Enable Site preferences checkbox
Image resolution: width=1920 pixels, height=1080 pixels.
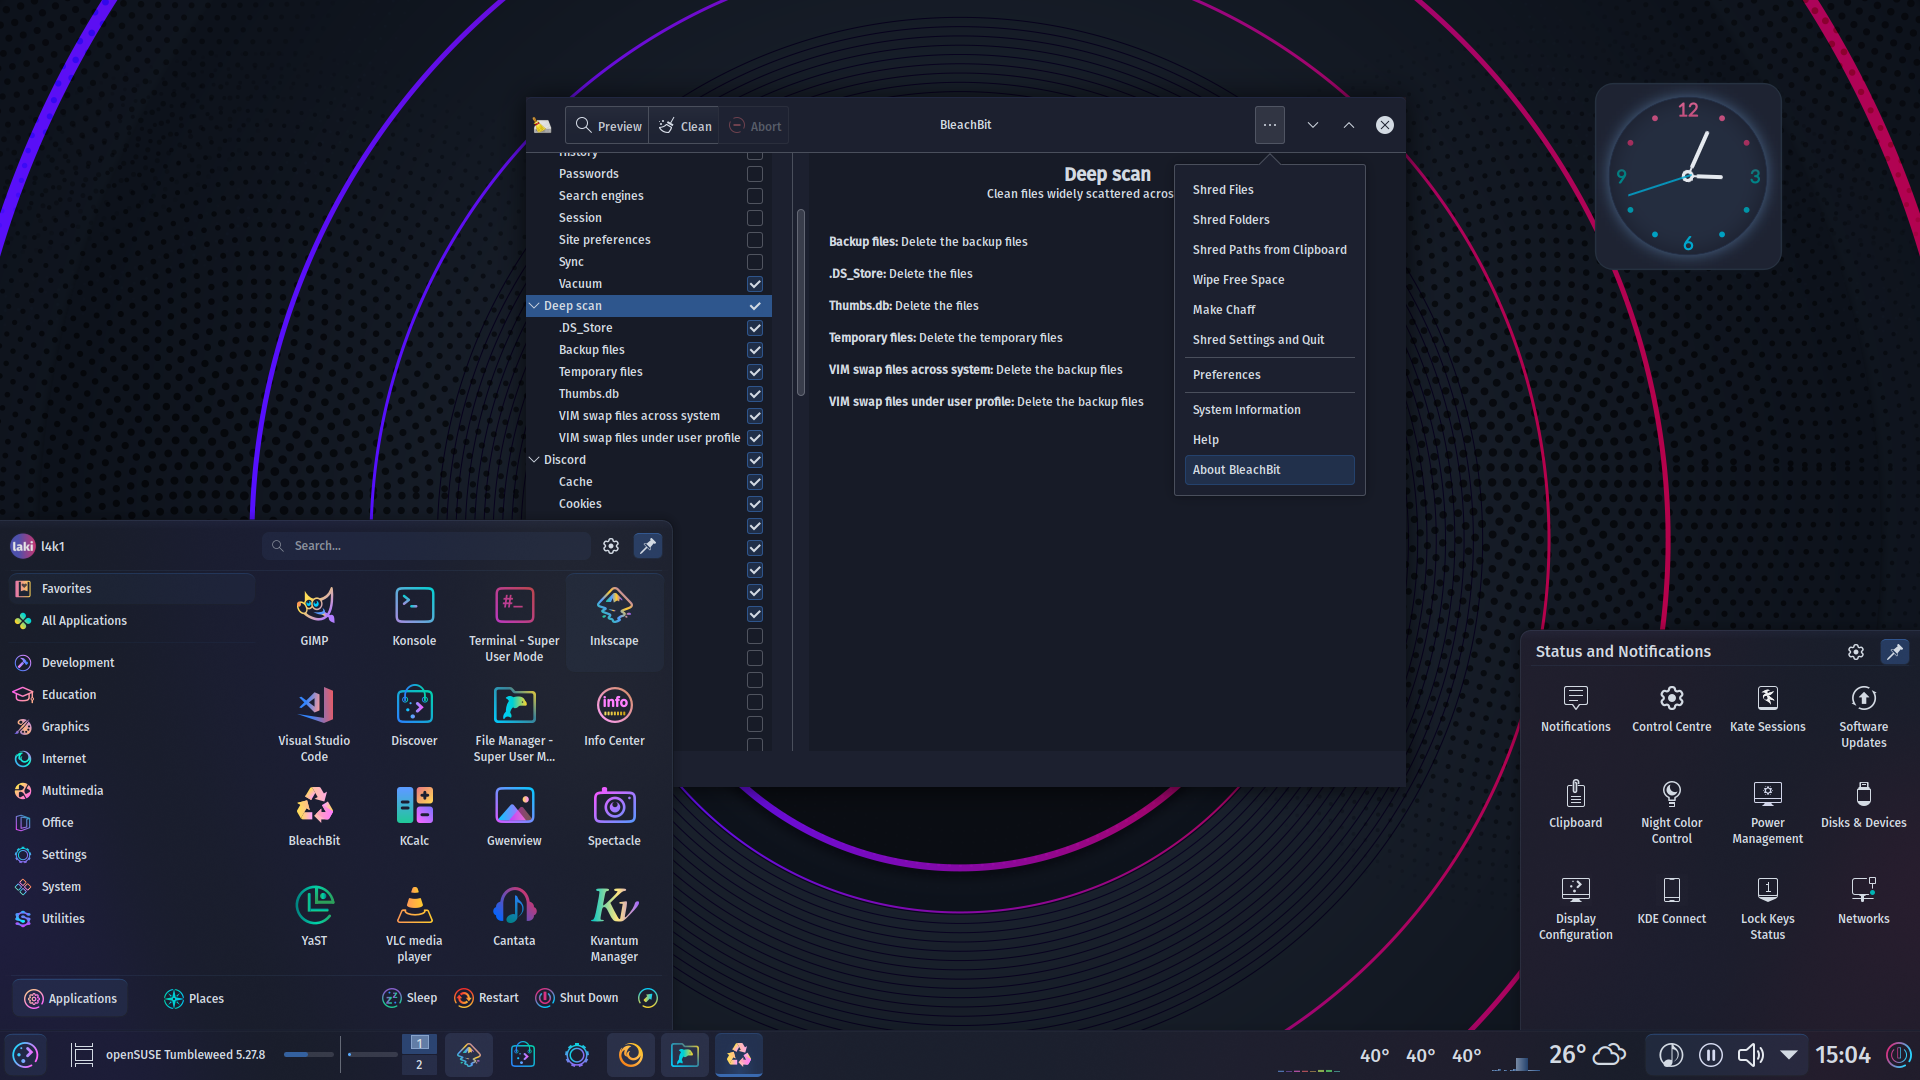[x=755, y=240]
